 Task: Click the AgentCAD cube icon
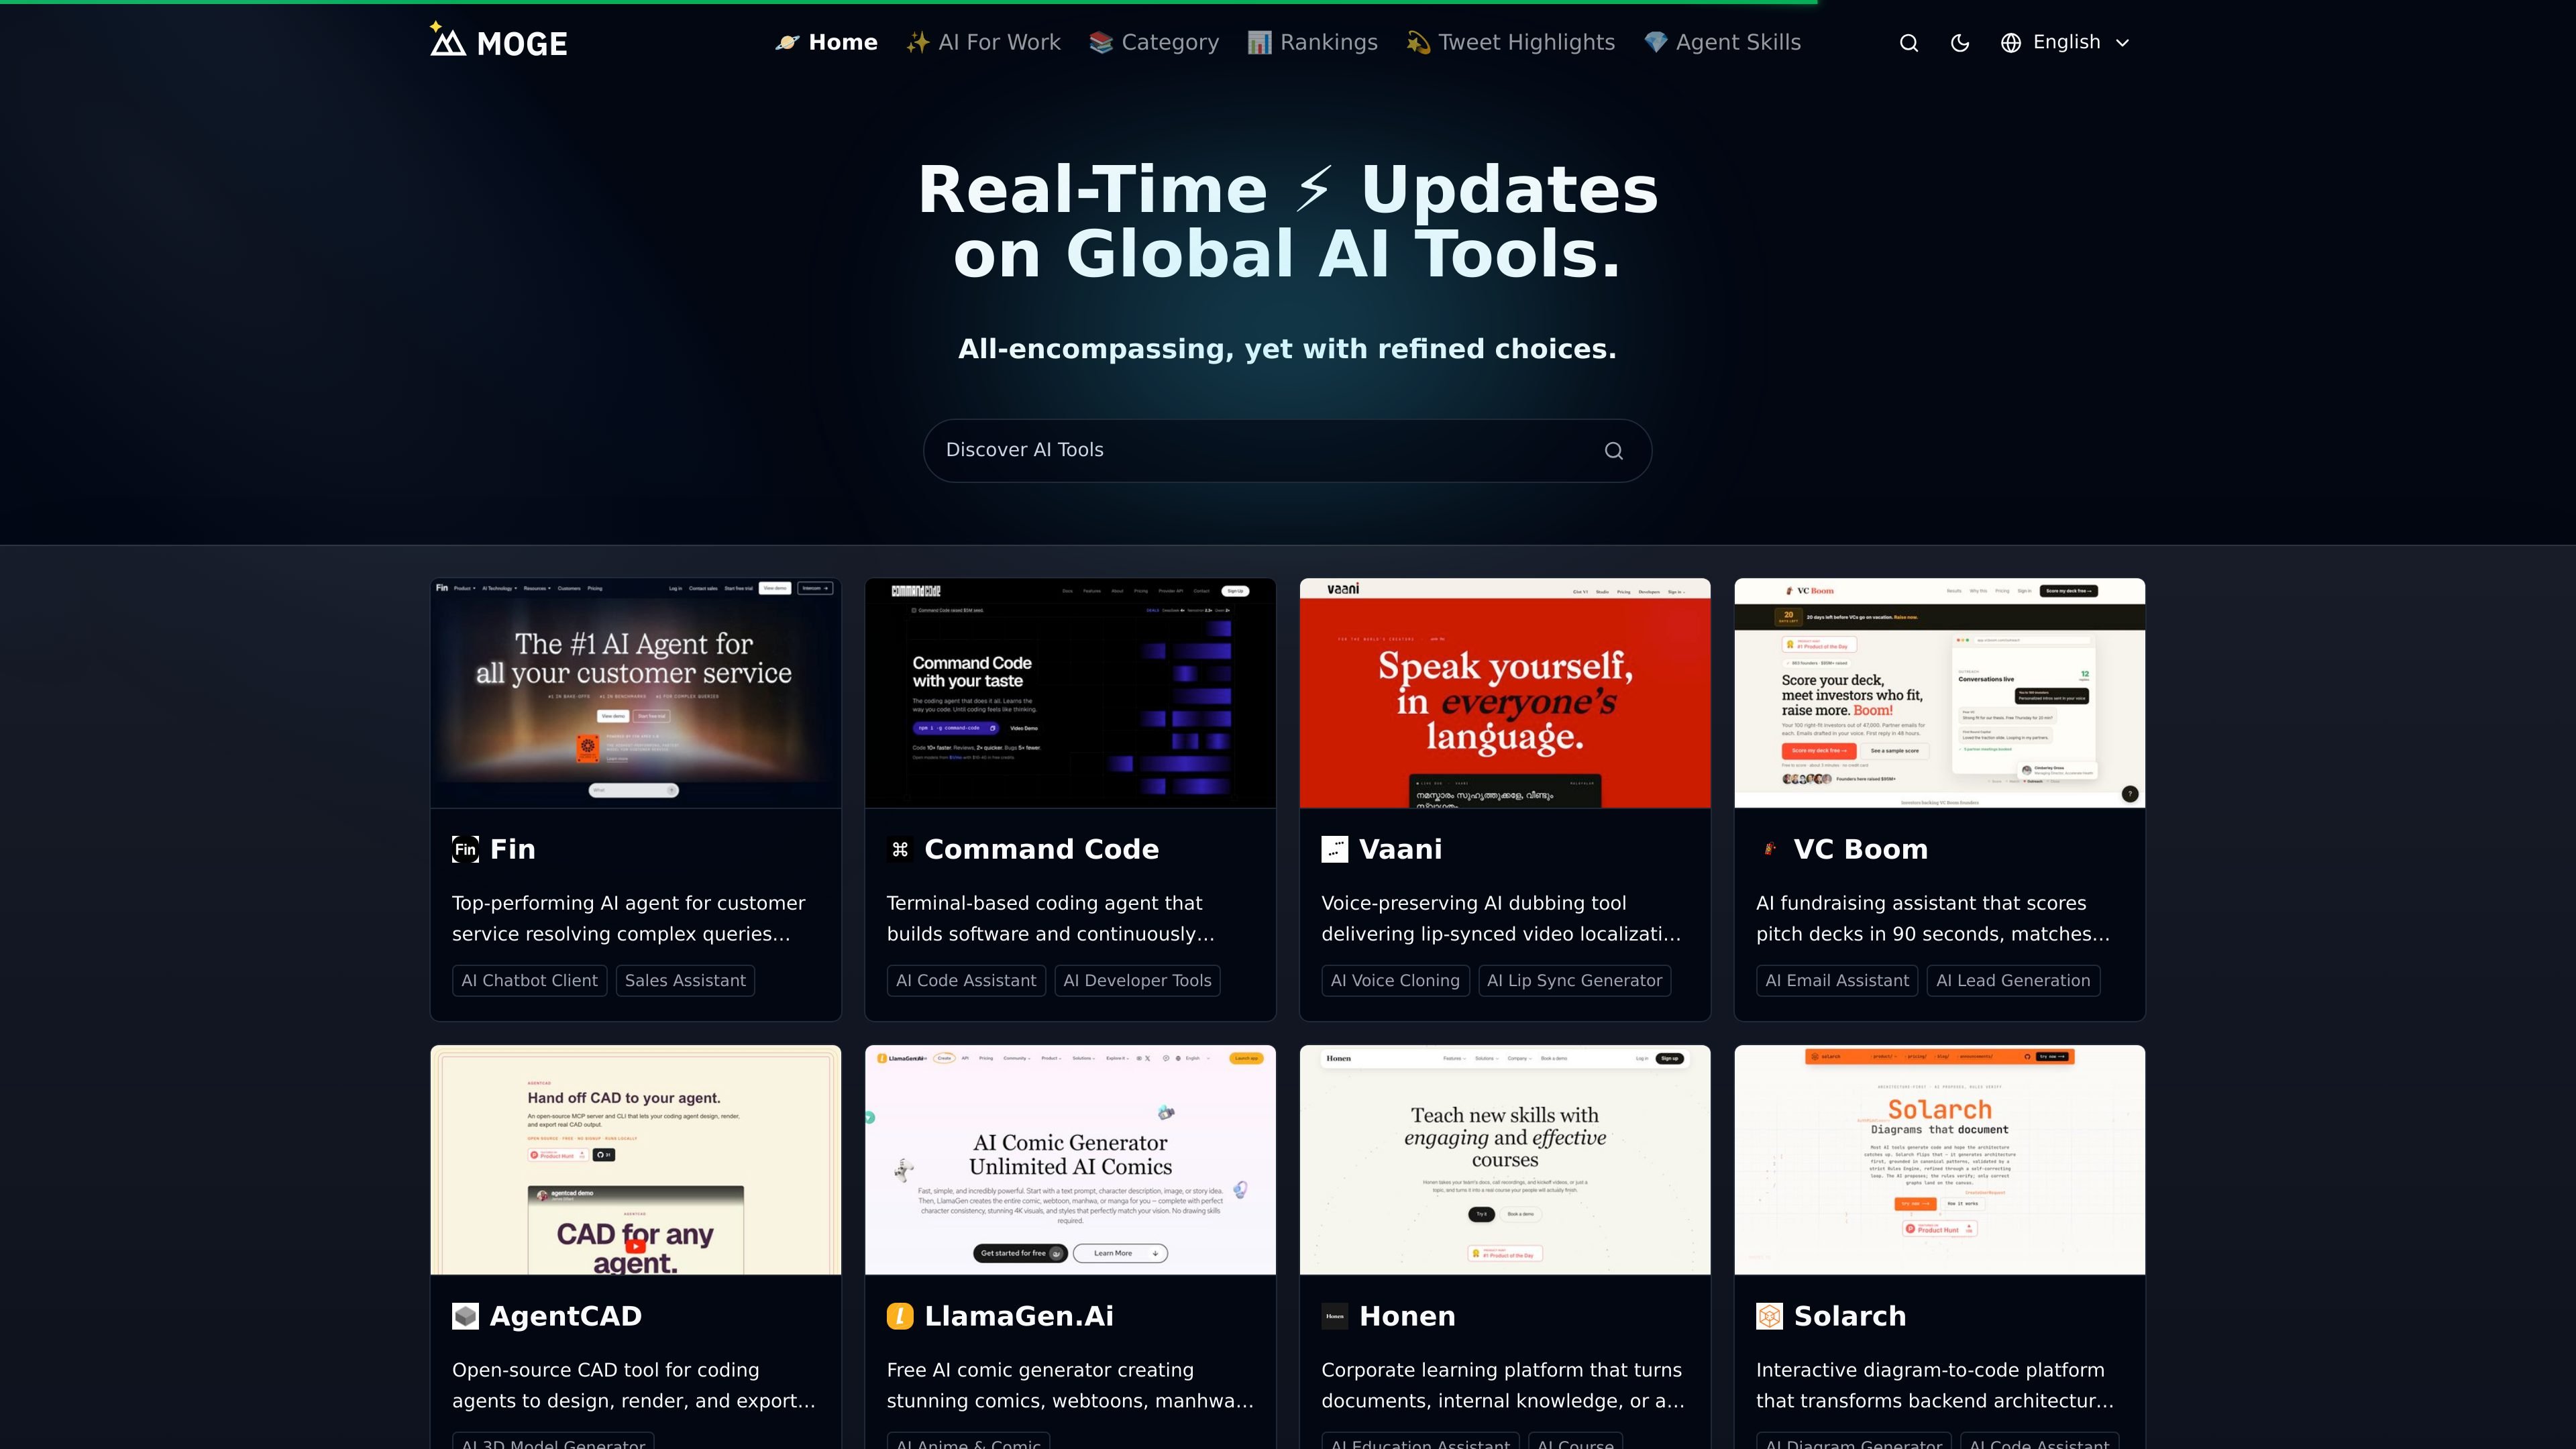[x=465, y=1317]
